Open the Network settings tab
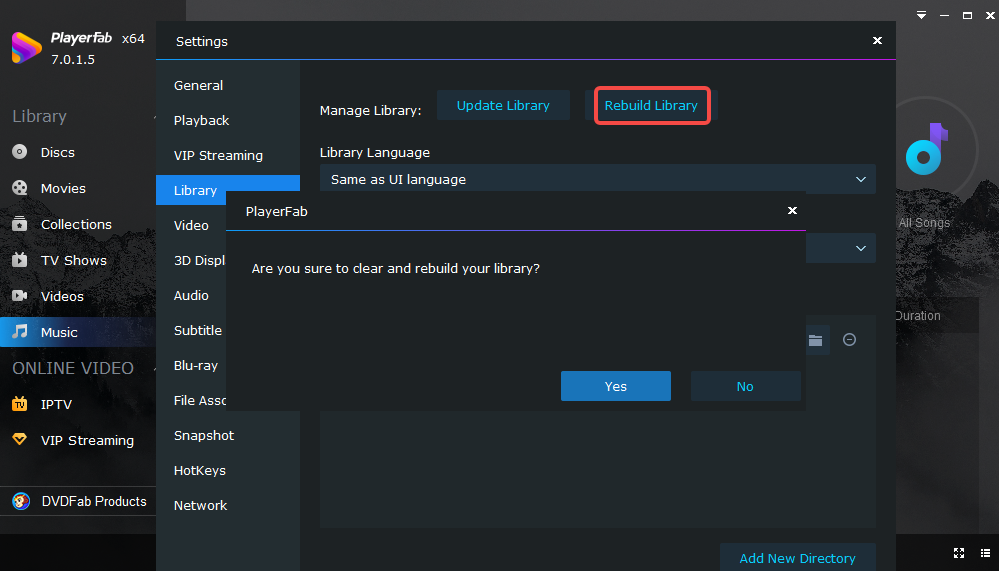 (x=201, y=505)
